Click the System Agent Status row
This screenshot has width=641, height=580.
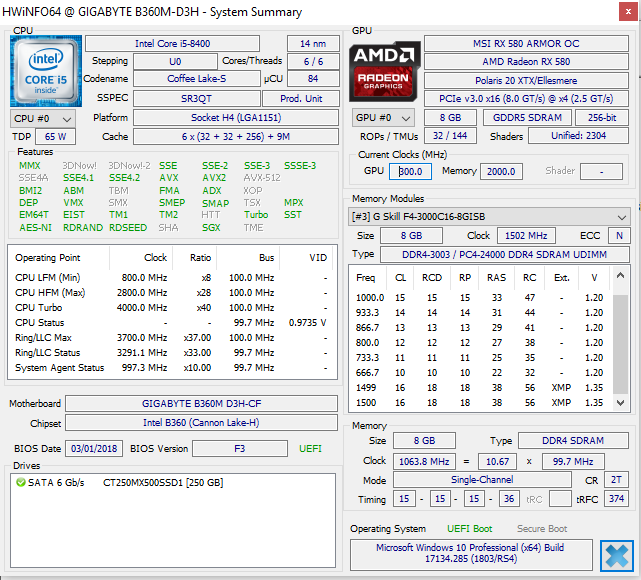tap(172, 367)
